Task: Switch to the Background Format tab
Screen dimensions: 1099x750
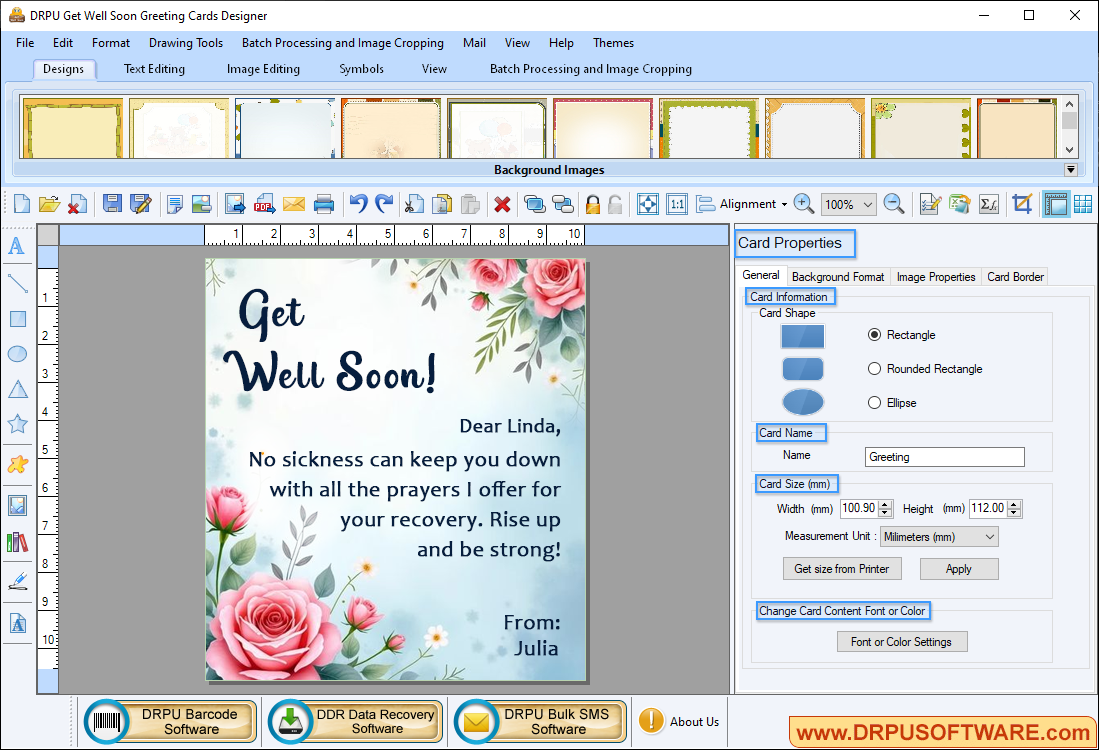Action: point(837,276)
